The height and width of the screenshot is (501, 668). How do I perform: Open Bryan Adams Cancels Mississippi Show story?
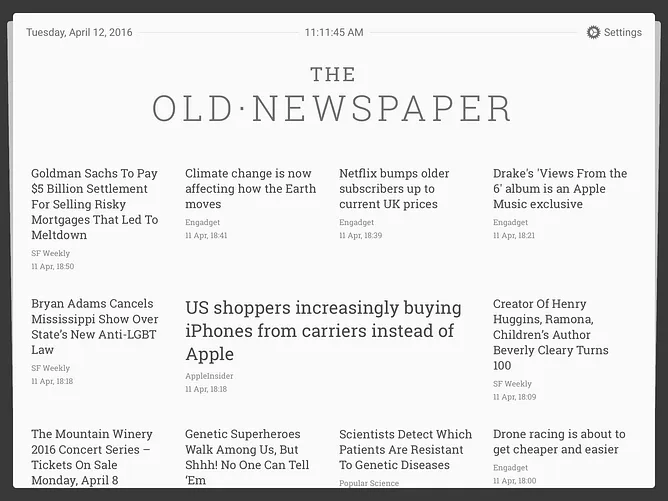point(95,327)
